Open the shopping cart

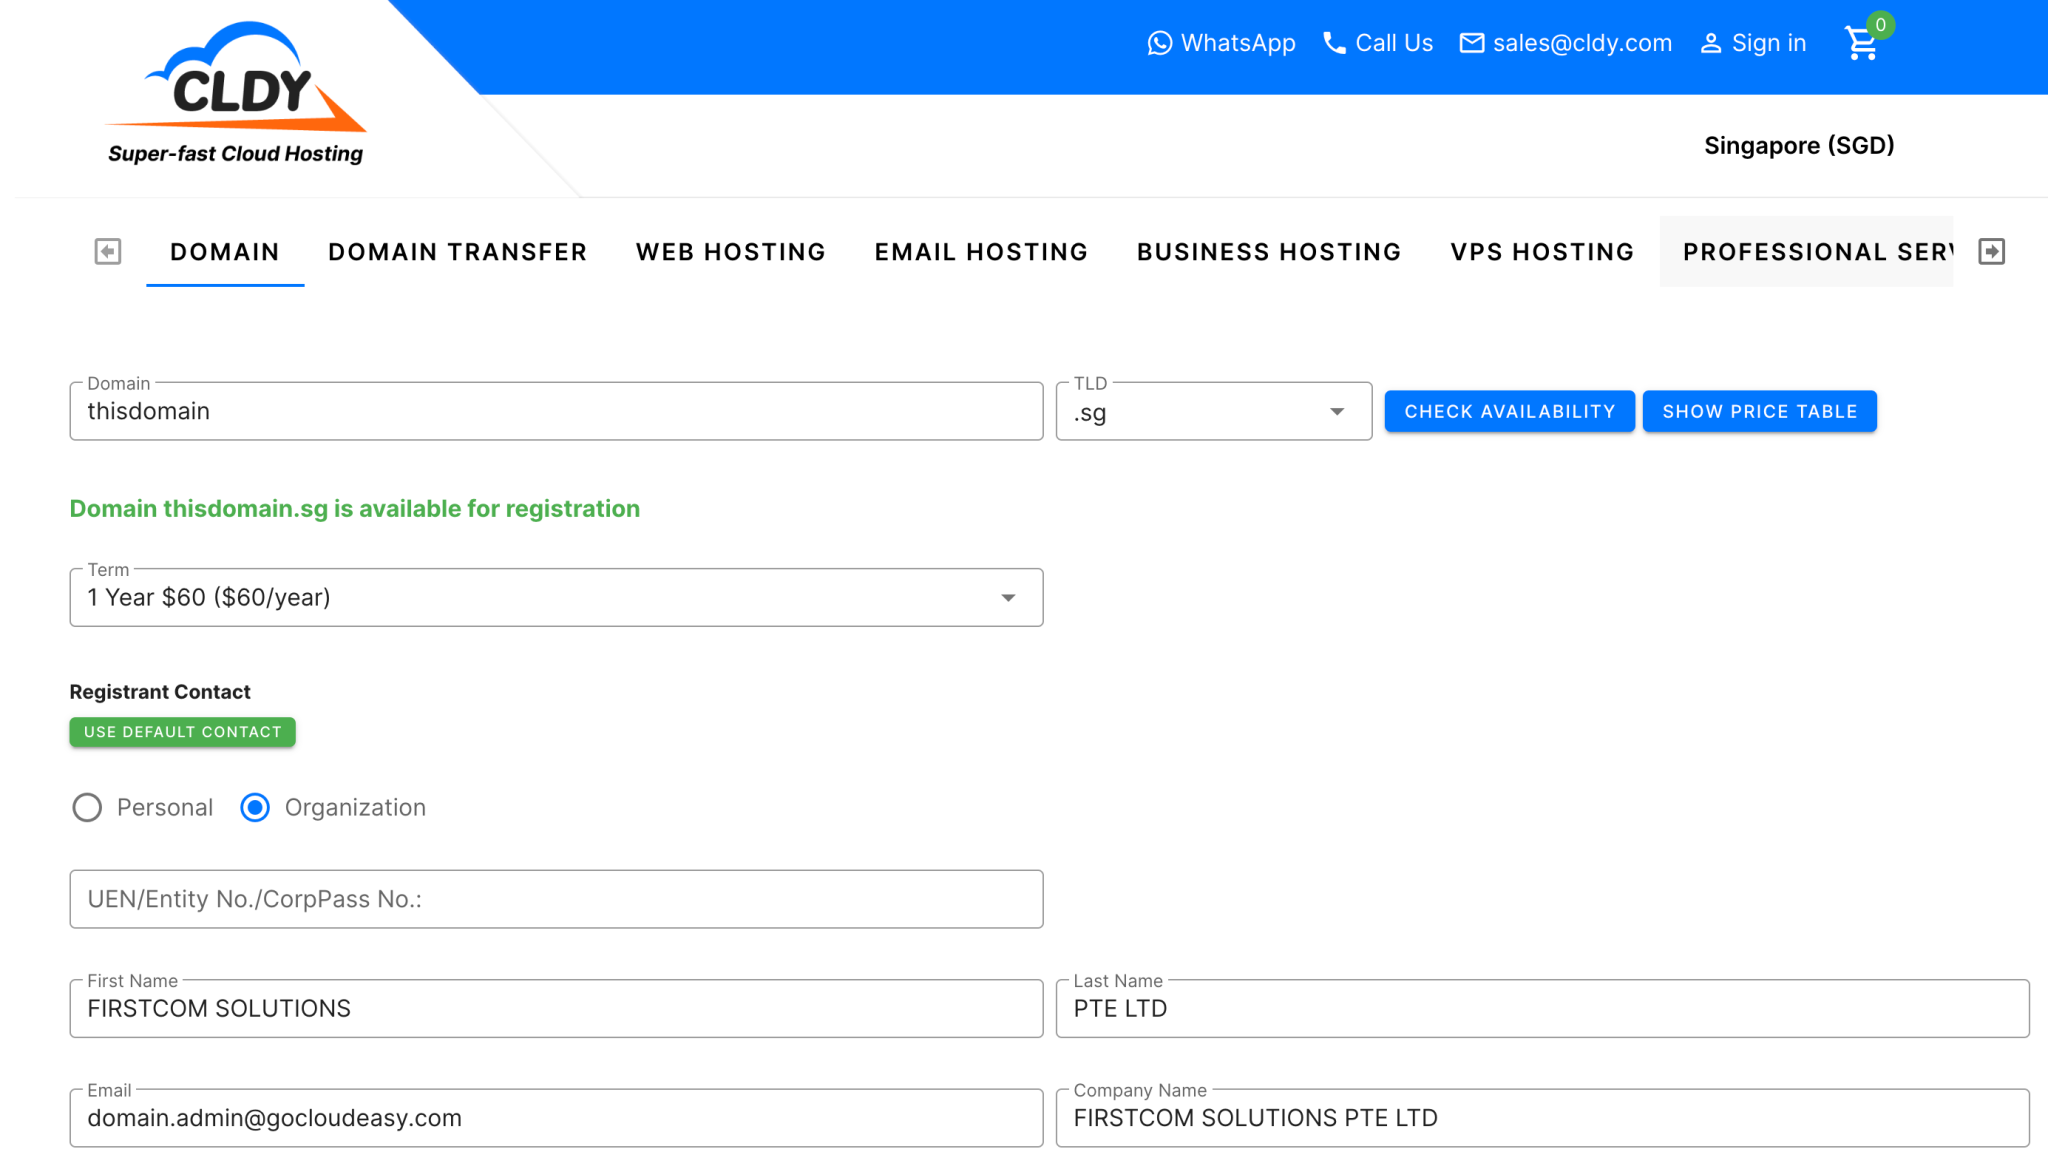(1861, 44)
